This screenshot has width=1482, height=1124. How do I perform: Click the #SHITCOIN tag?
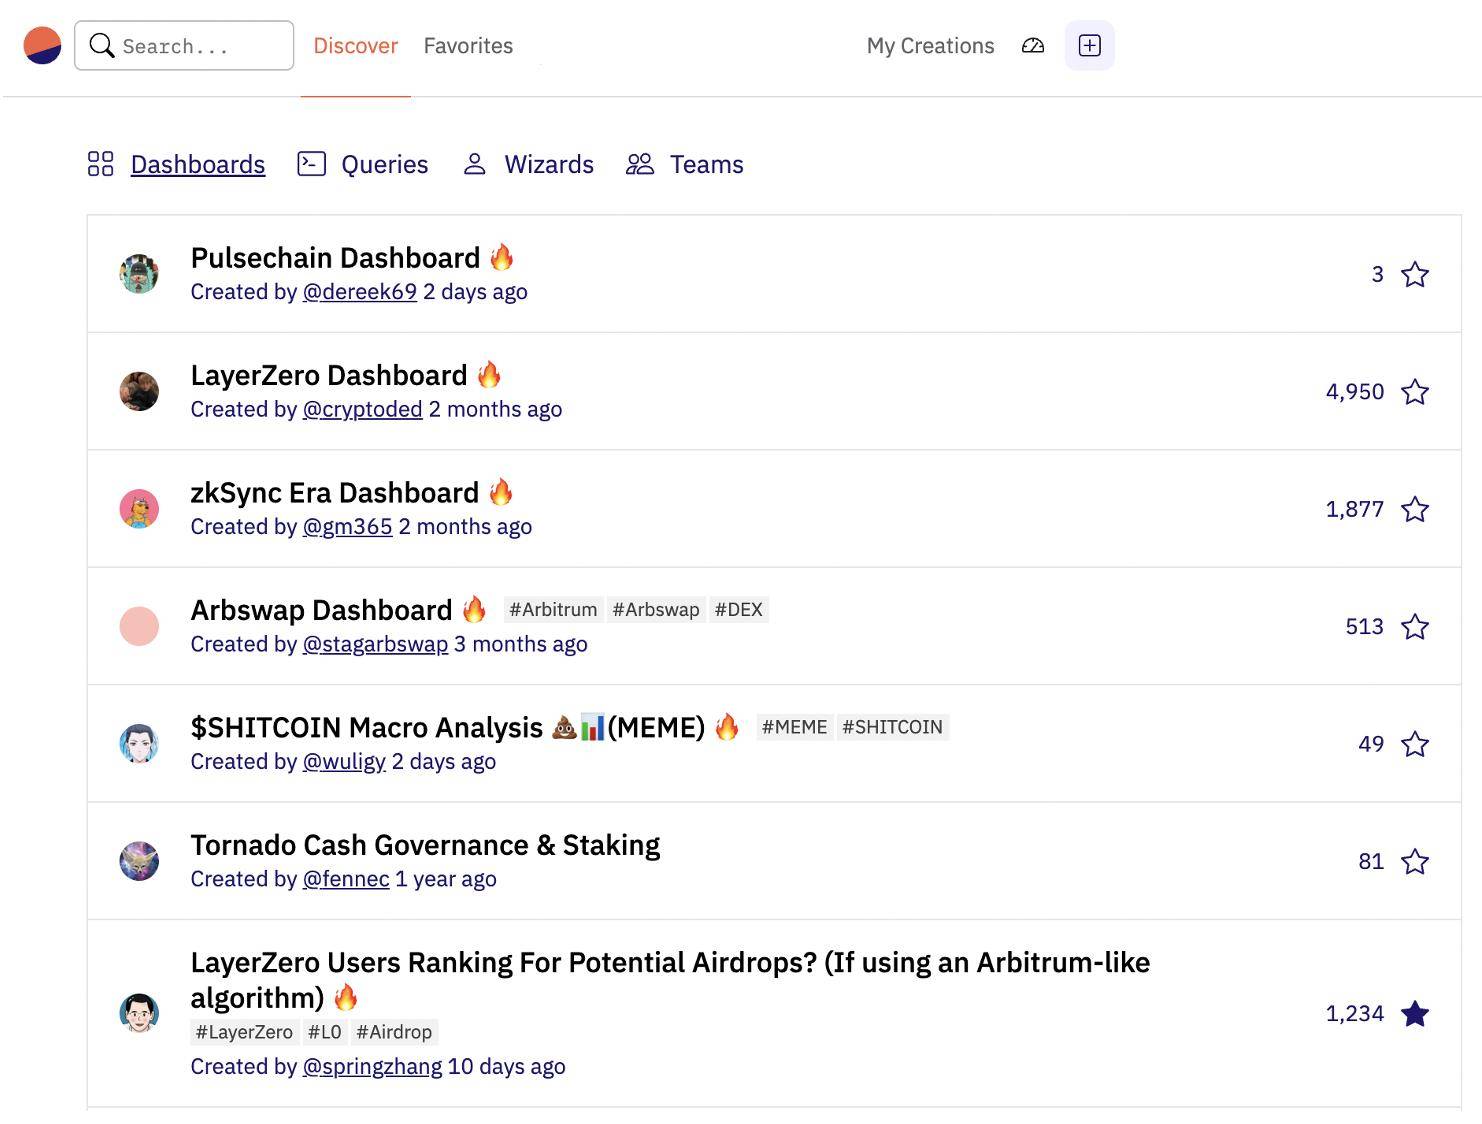tap(893, 727)
